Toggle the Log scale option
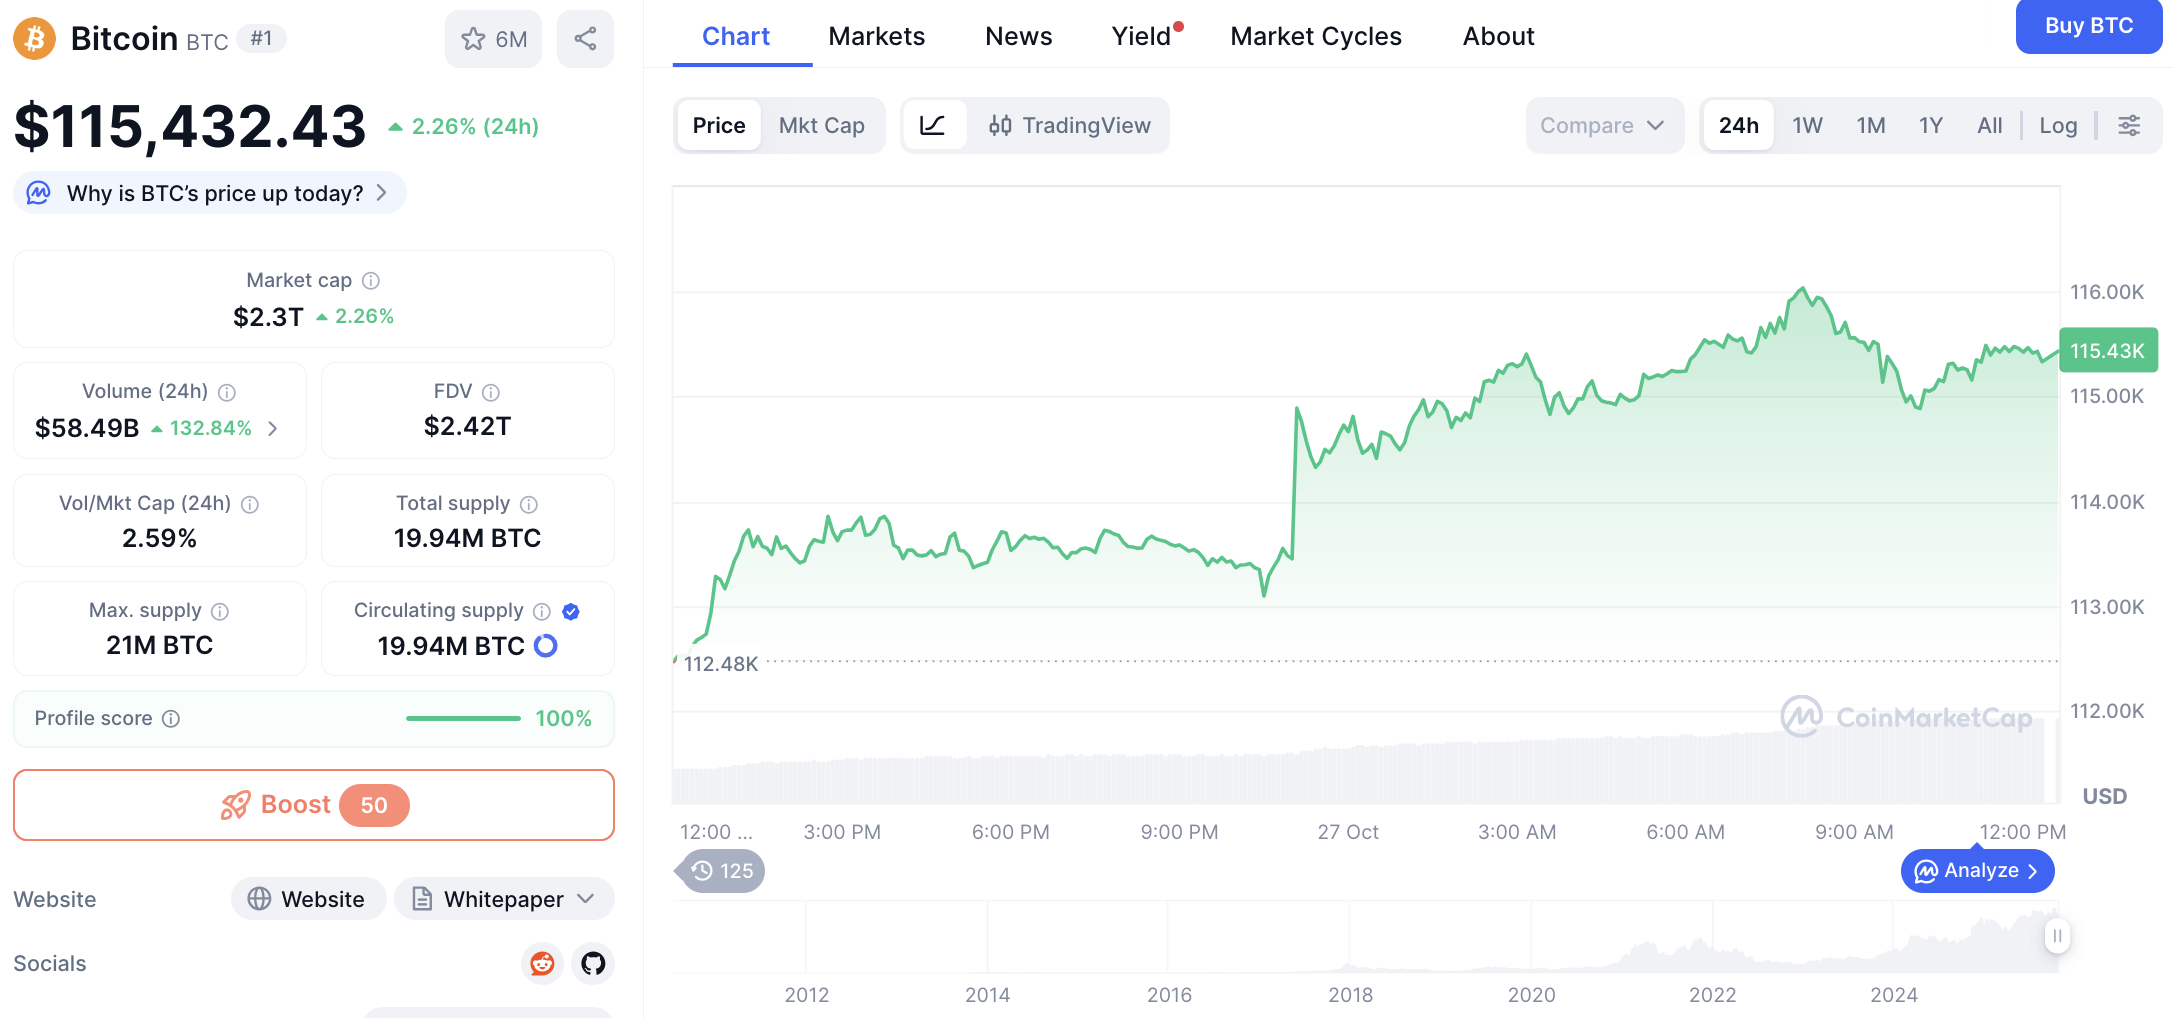Image resolution: width=2174 pixels, height=1018 pixels. tap(2058, 126)
